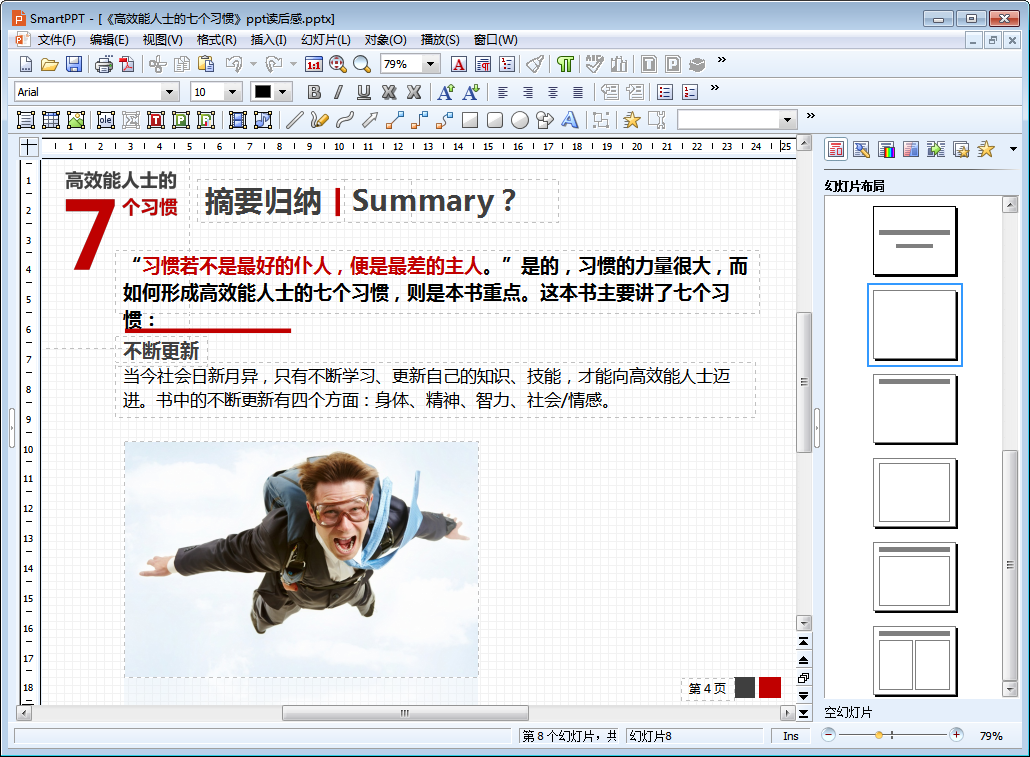
Task: Click the zoom slider handle in status bar
Action: [x=879, y=735]
